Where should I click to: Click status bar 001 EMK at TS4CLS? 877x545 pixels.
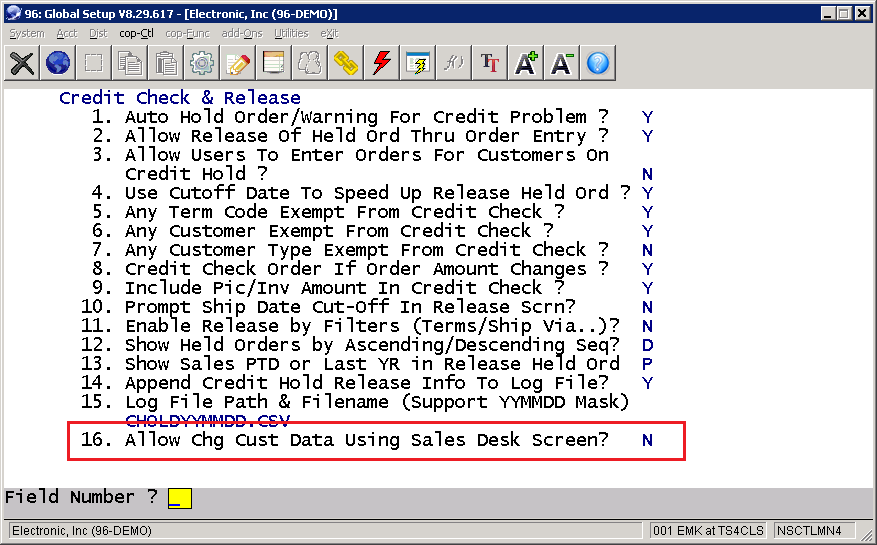[x=708, y=530]
